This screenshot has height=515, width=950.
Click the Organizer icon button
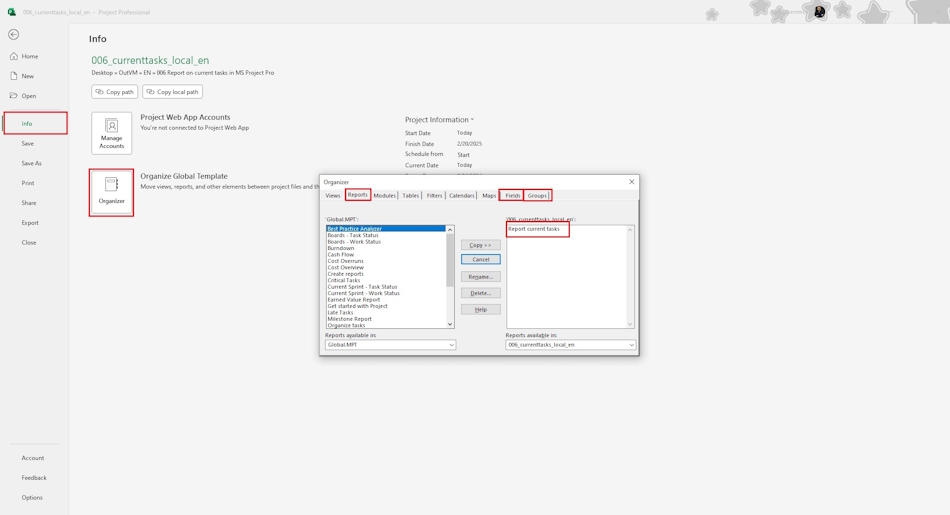click(111, 193)
